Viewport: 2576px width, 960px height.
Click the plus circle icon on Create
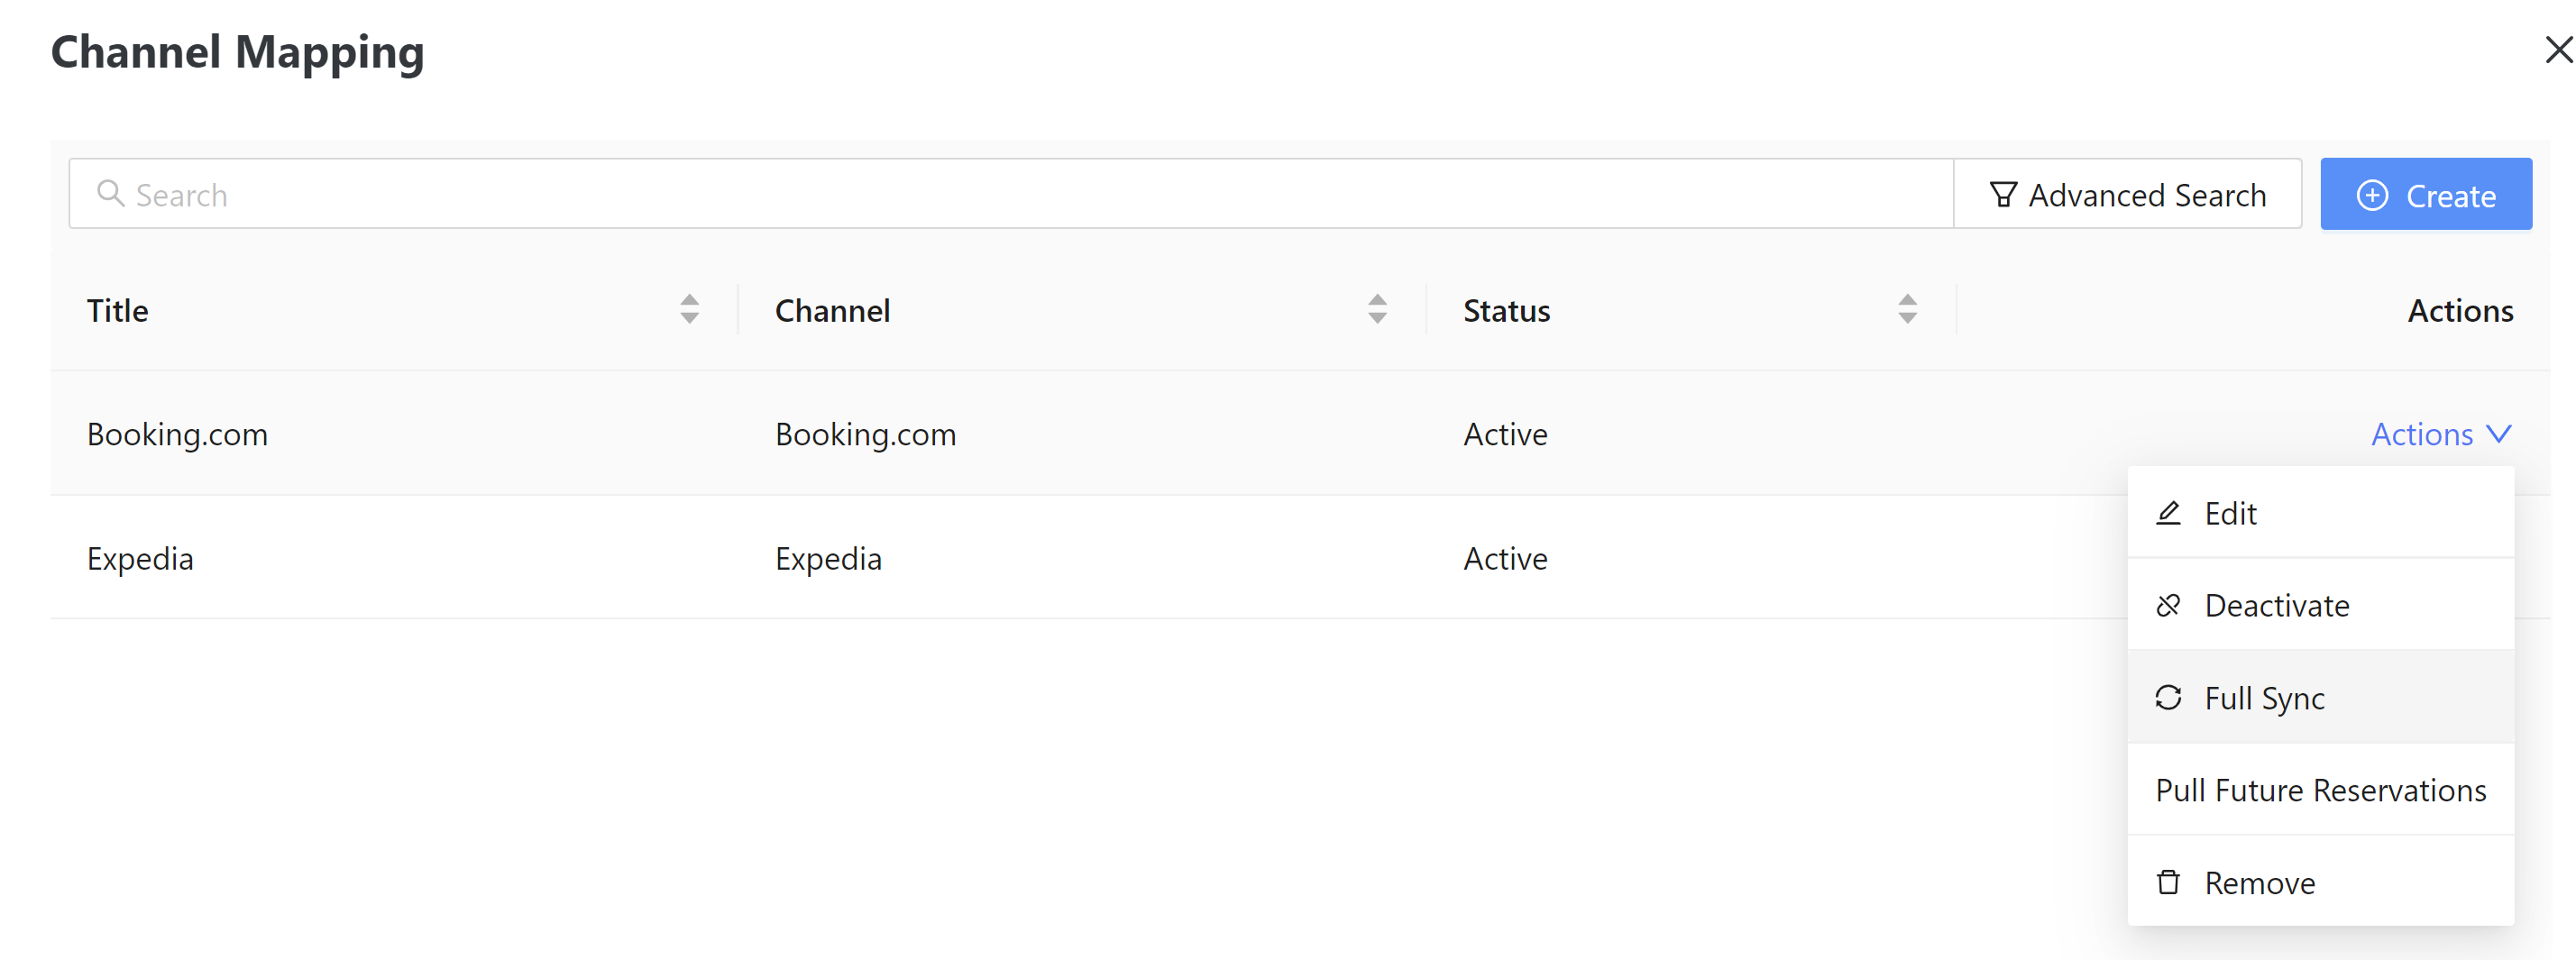[2372, 194]
